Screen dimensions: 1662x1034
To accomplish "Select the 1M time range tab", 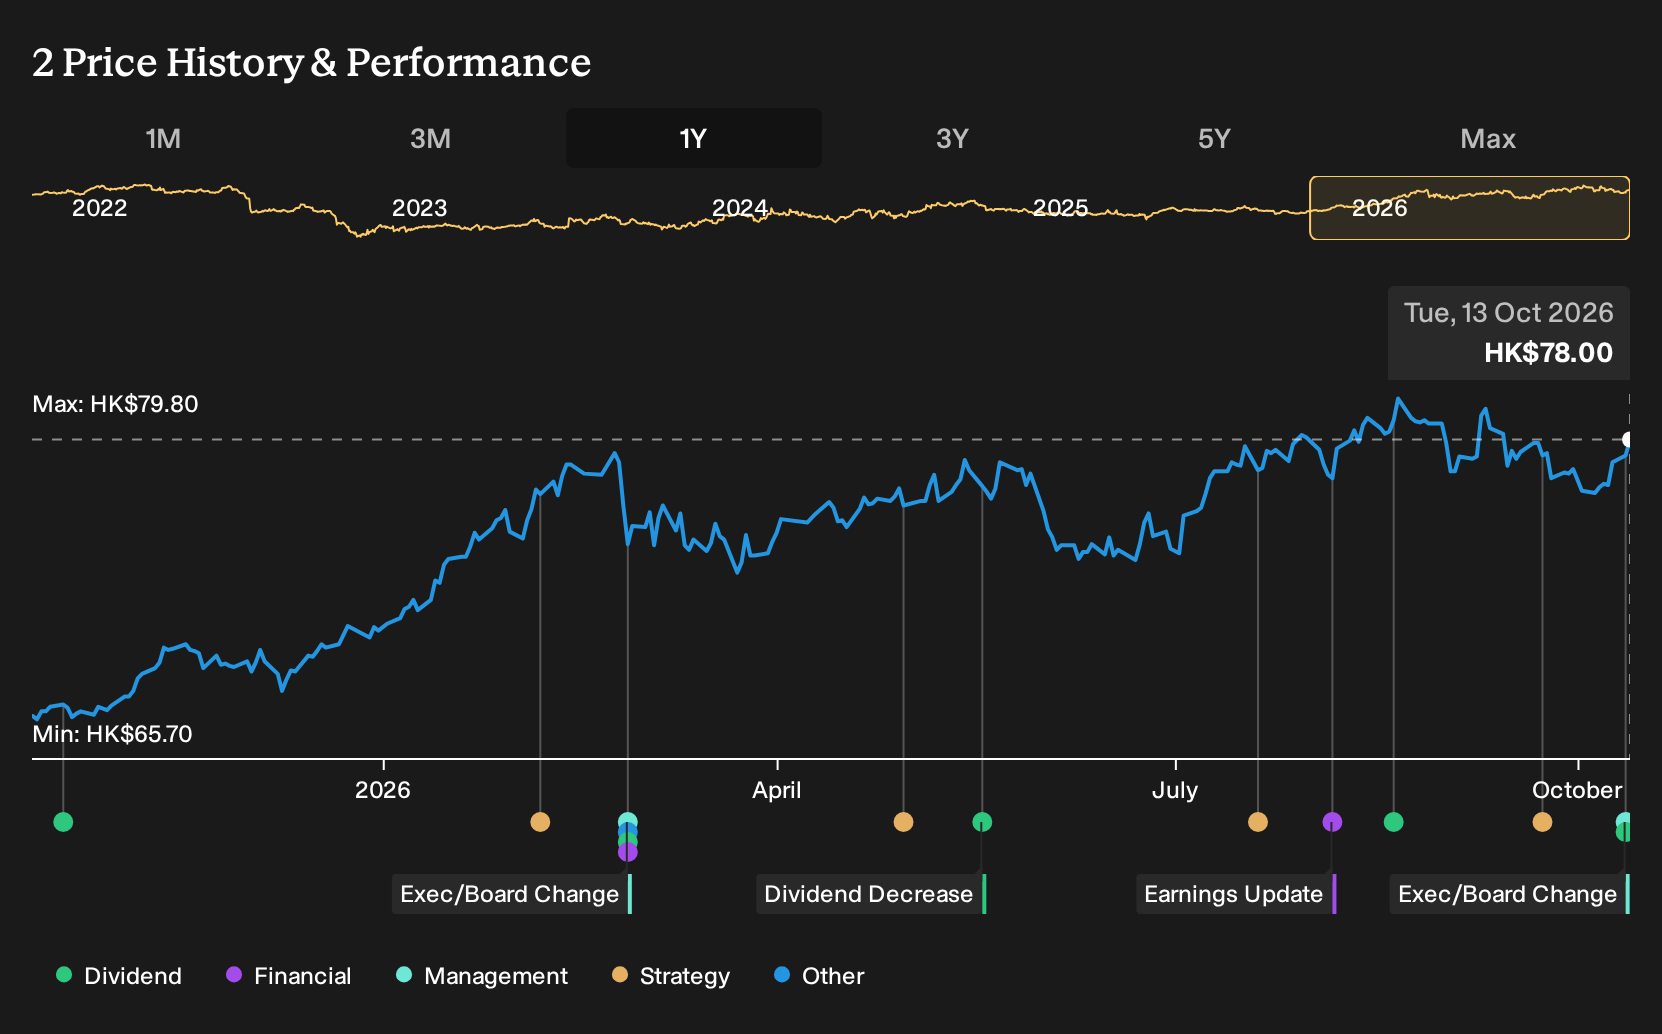I will pos(163,138).
